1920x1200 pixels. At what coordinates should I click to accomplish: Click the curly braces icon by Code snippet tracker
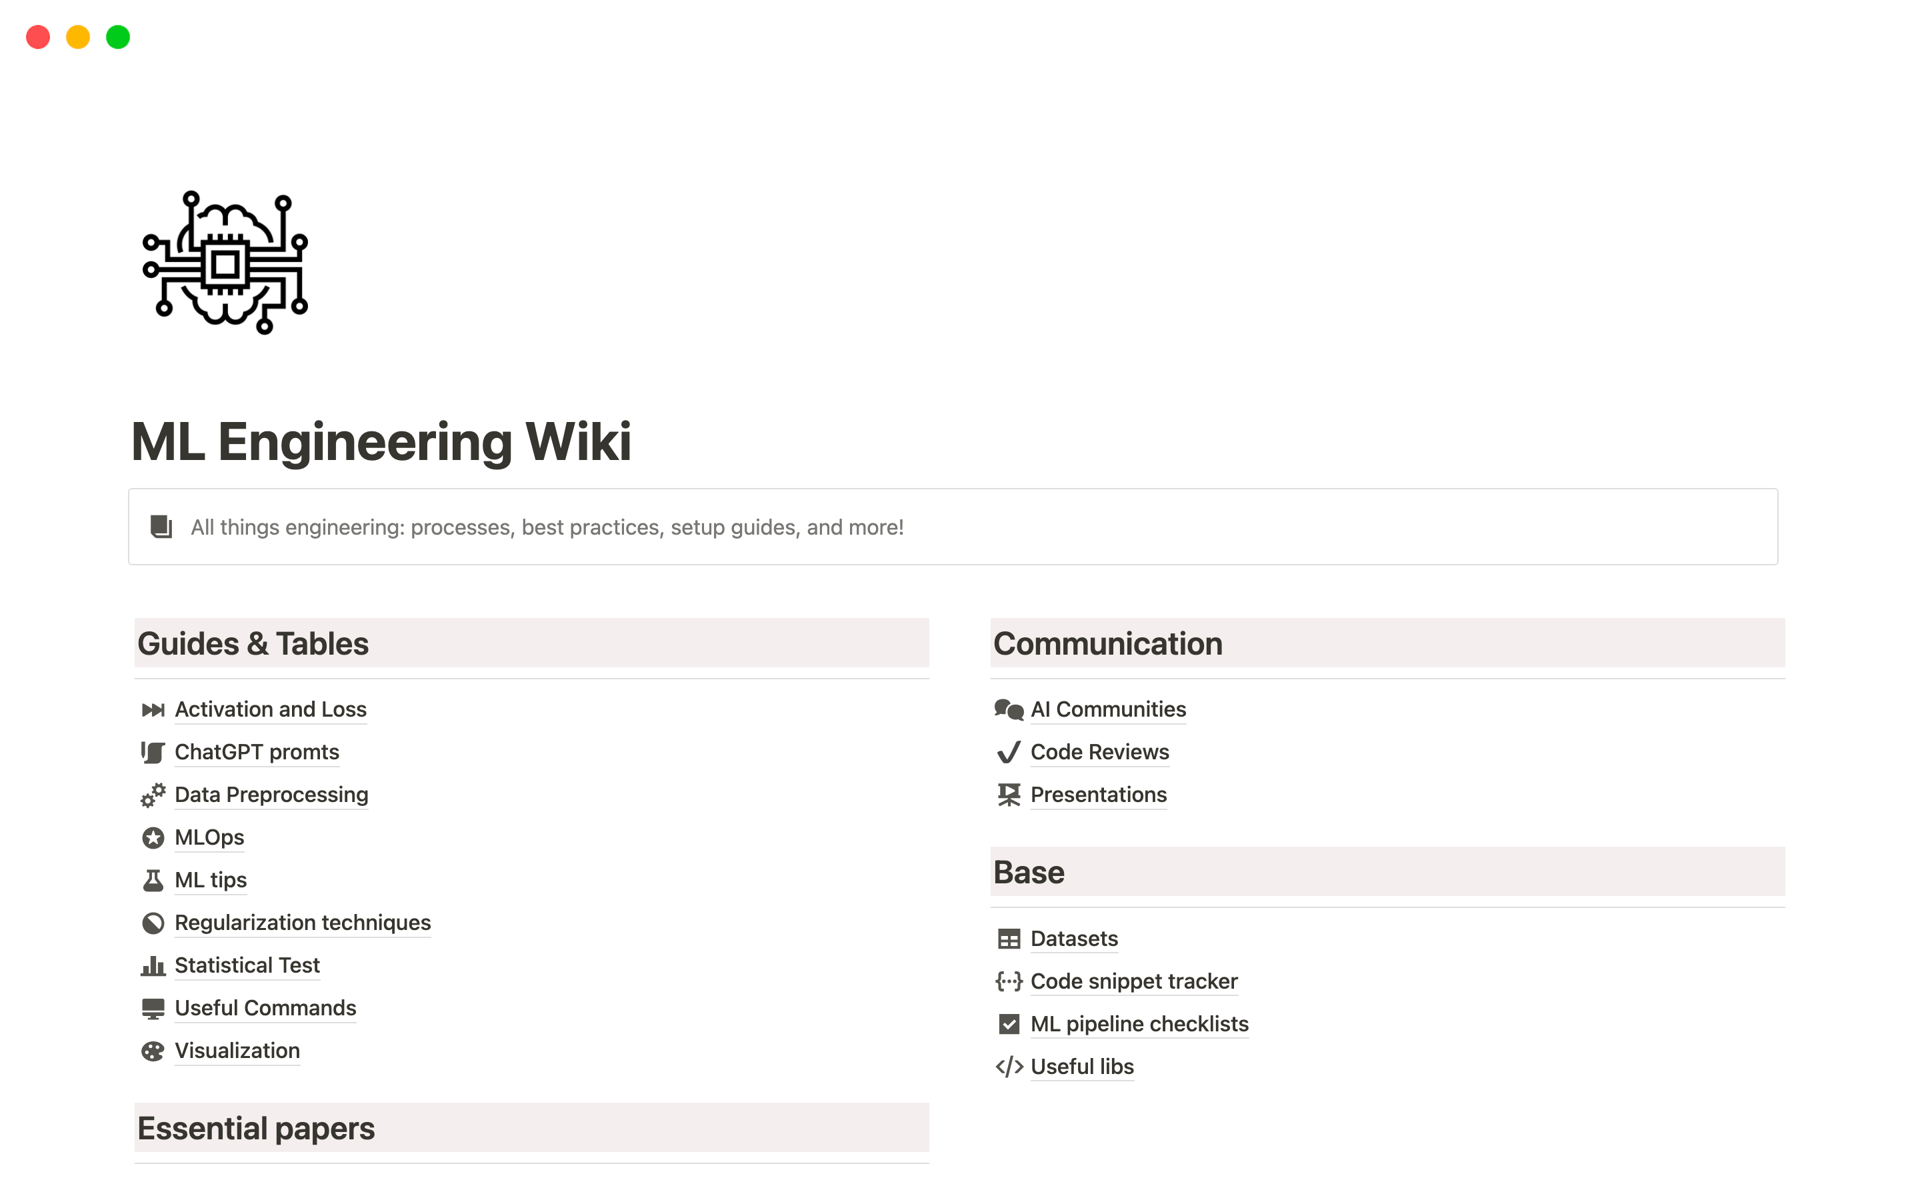[x=1008, y=982]
